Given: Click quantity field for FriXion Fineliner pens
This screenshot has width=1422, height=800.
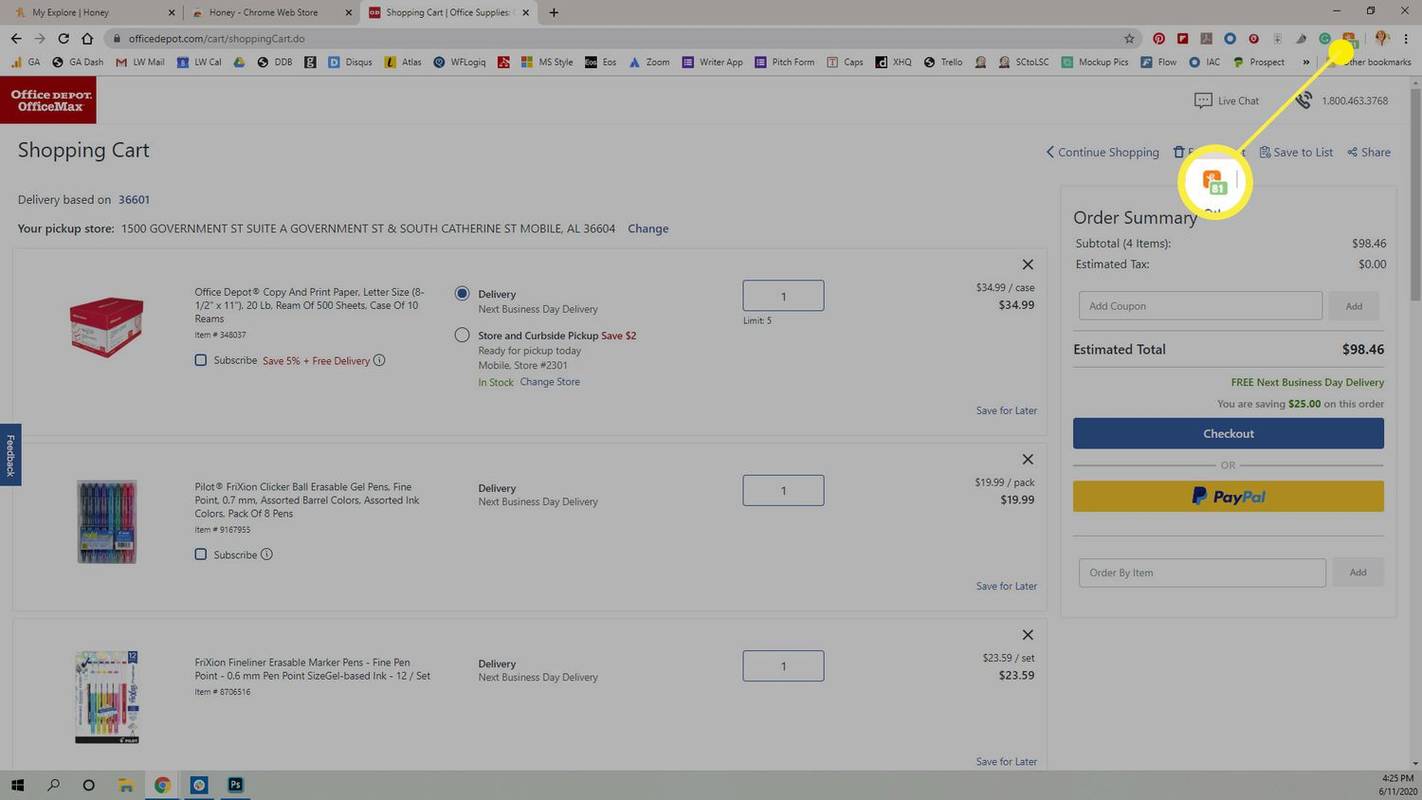Looking at the screenshot, I should (783, 666).
